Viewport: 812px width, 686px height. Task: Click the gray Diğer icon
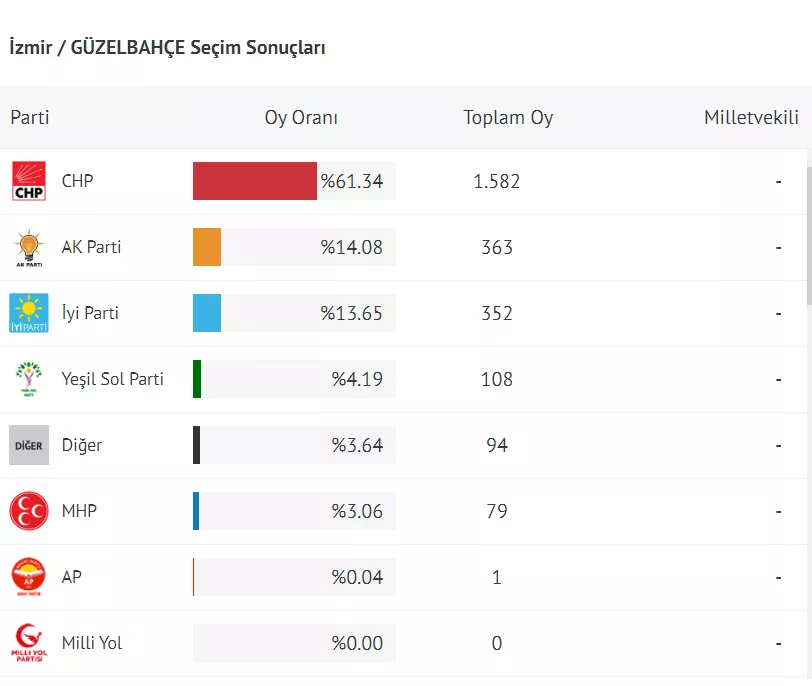click(29, 445)
